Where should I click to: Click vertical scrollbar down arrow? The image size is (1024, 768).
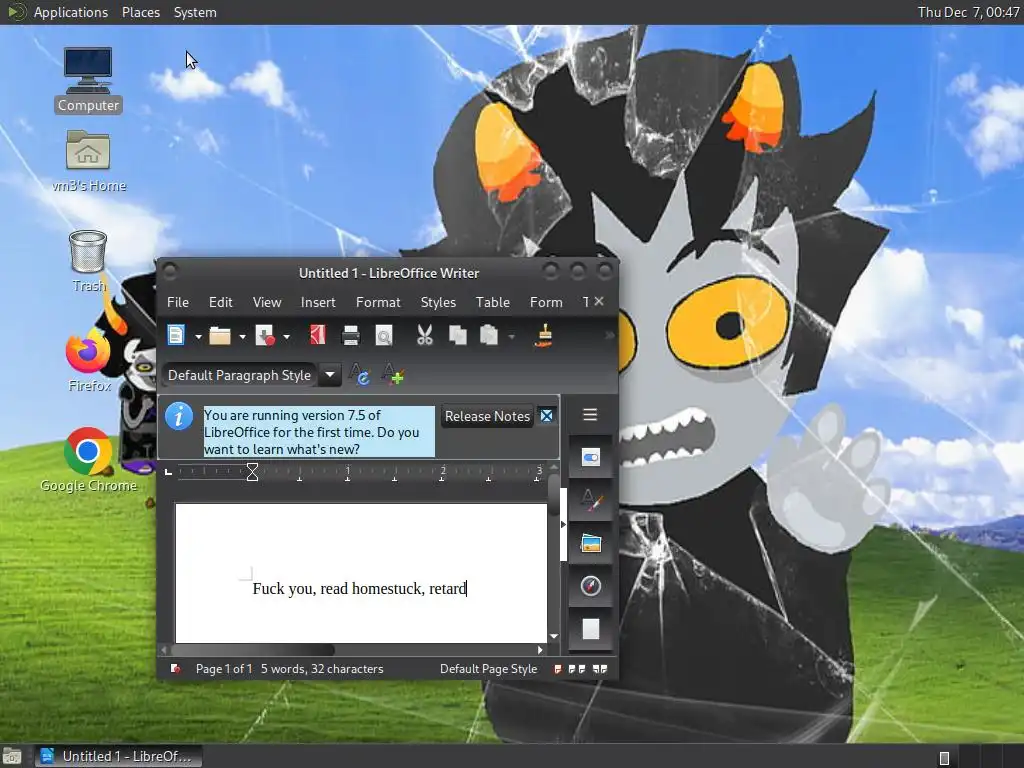coord(554,636)
